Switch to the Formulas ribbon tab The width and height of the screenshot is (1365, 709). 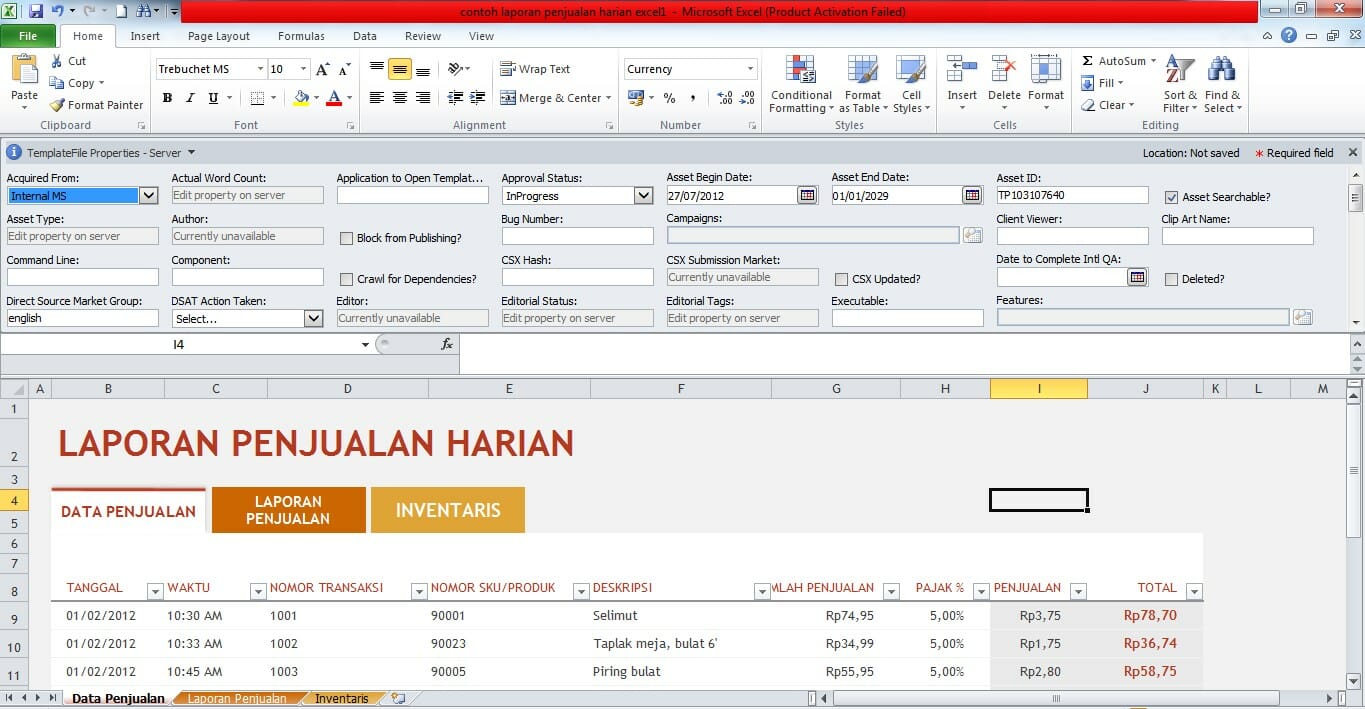click(x=301, y=36)
